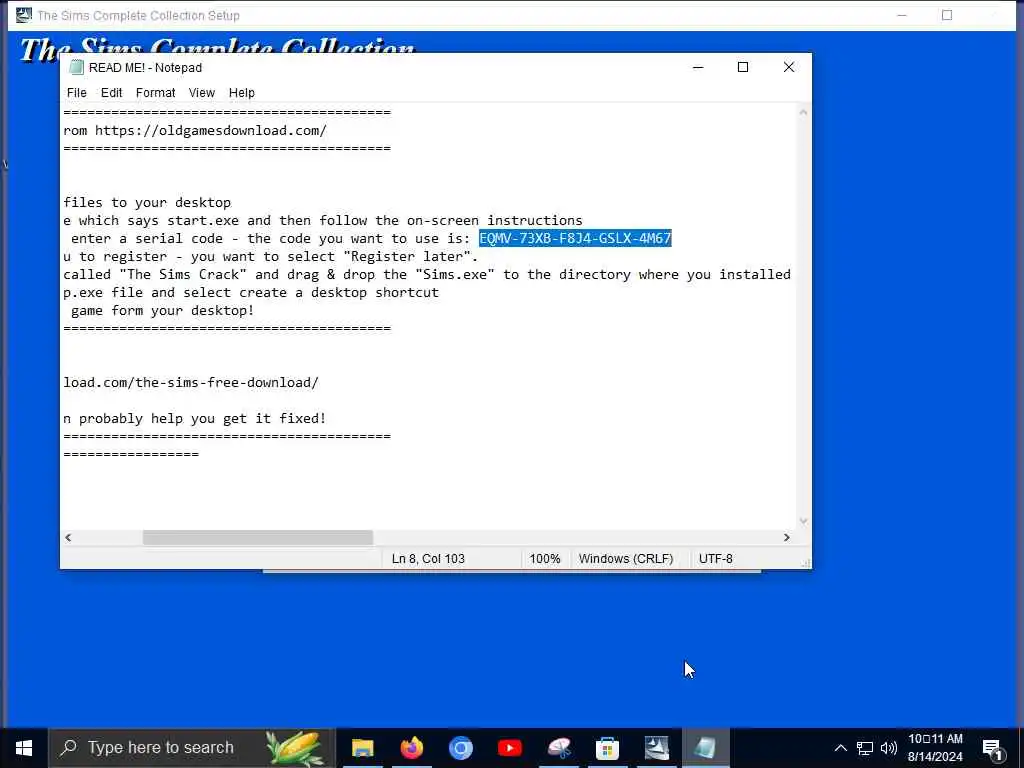Click the Sims Setup window title bar icon
The width and height of the screenshot is (1024, 768).
coord(24,15)
